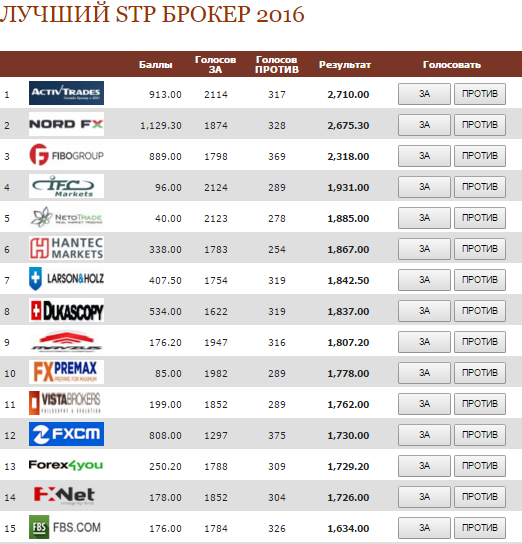
Task: Vote ЗА for FX Premax
Action: [x=424, y=373]
